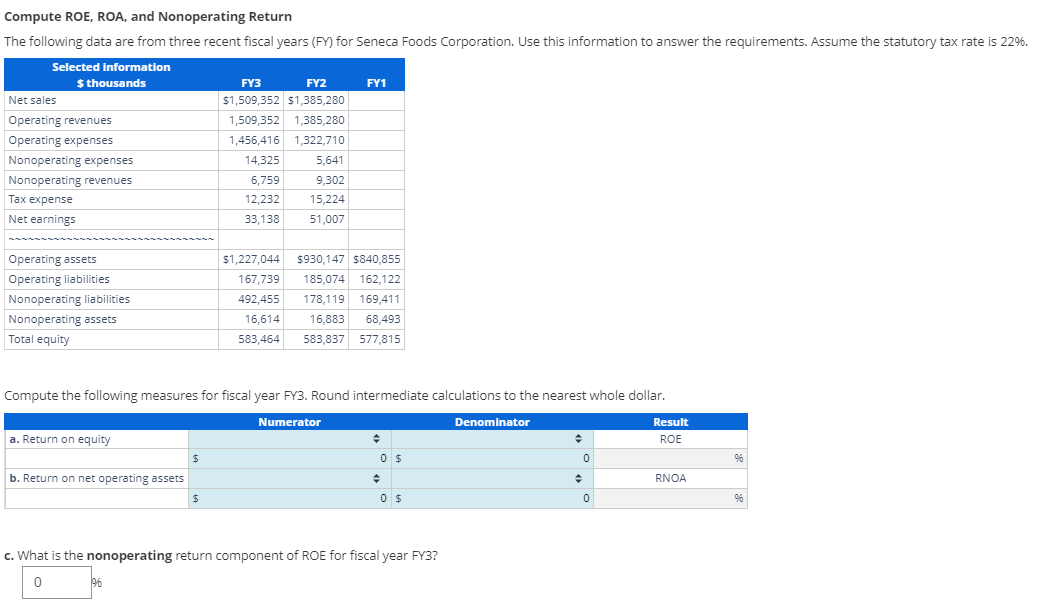Screen dimensions: 1038x605
Task: Click FY2 operating liabilities 185,074
Action: click(324, 279)
